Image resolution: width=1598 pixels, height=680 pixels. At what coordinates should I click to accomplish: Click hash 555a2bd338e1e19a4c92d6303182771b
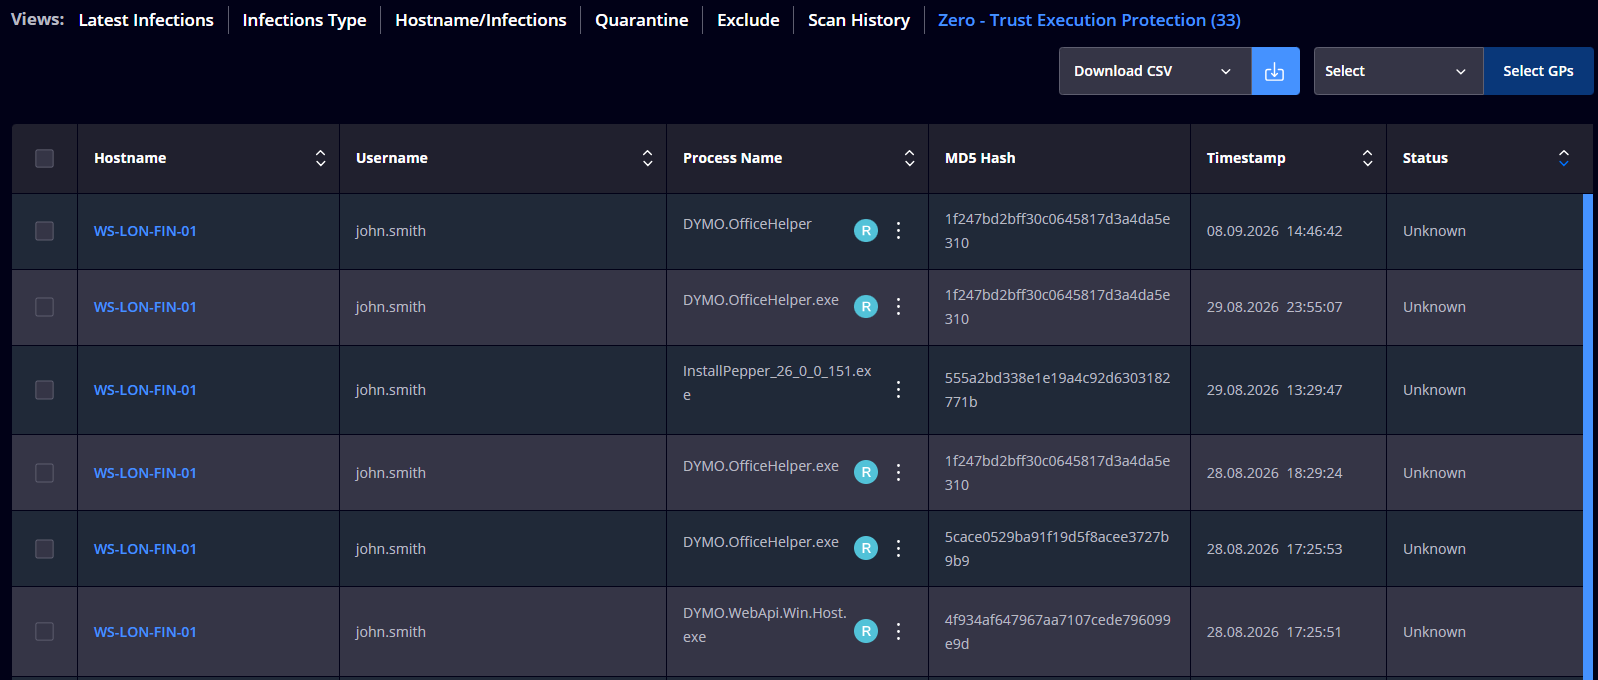tap(1057, 390)
